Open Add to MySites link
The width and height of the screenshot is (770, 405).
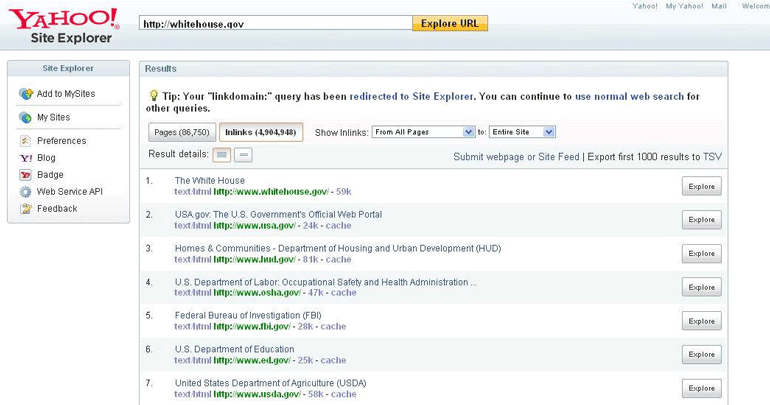tap(66, 94)
